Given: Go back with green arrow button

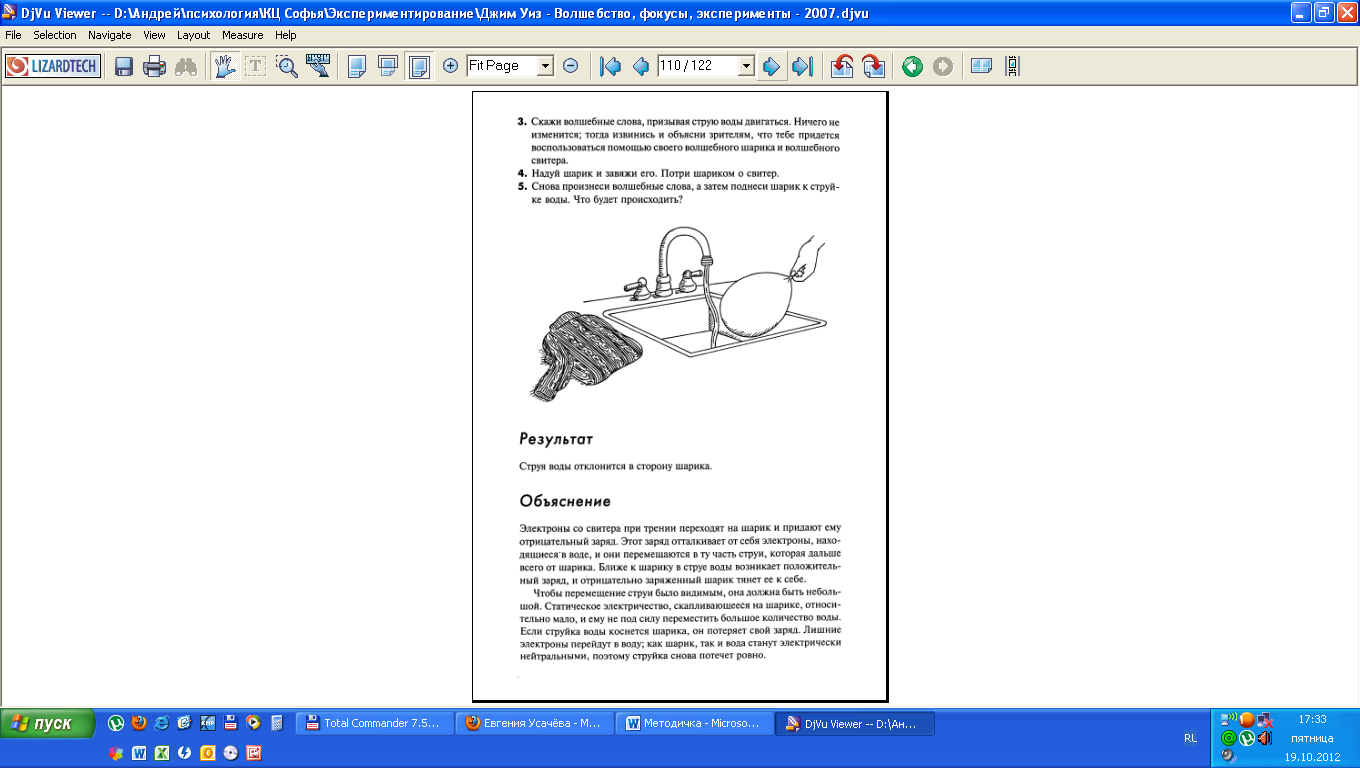Looking at the screenshot, I should [912, 66].
